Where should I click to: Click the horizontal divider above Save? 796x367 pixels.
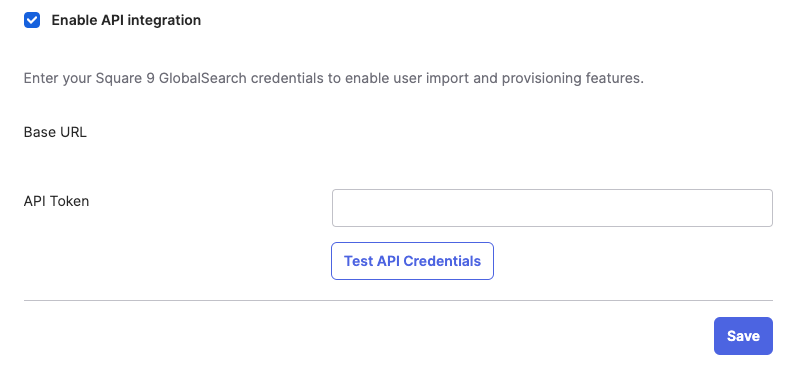398,300
